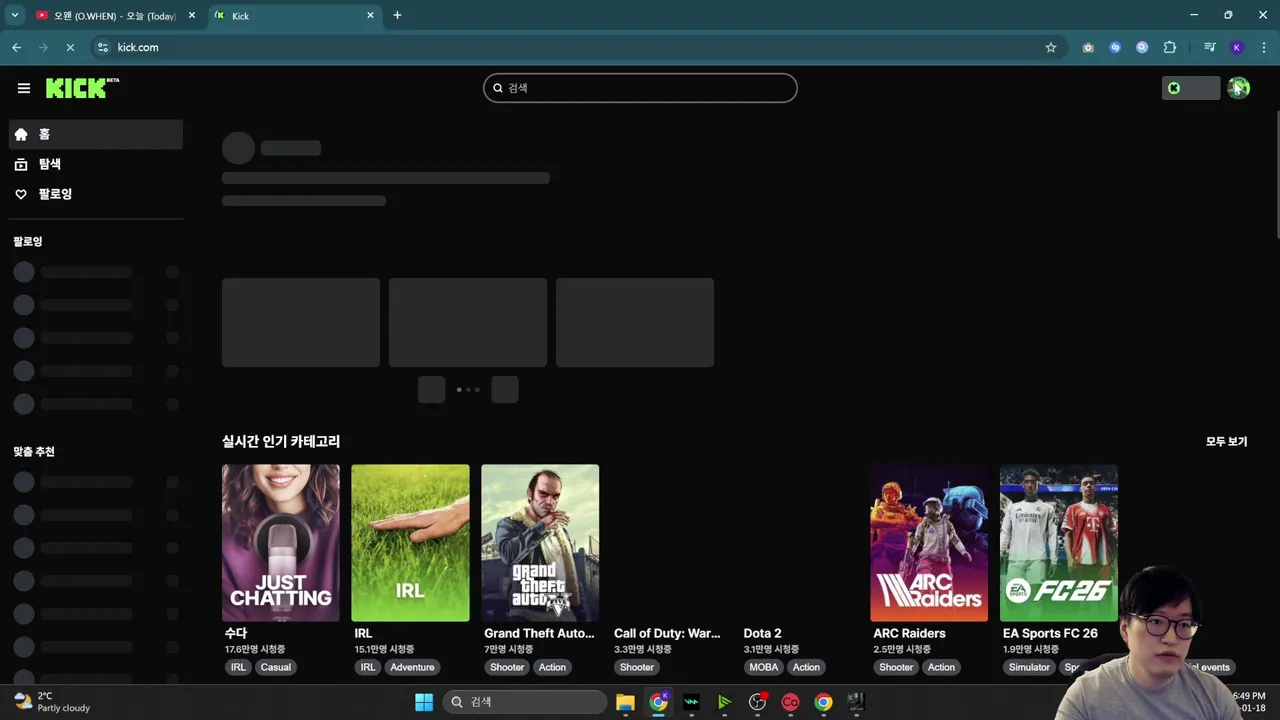Open a new browser tab

397,15
